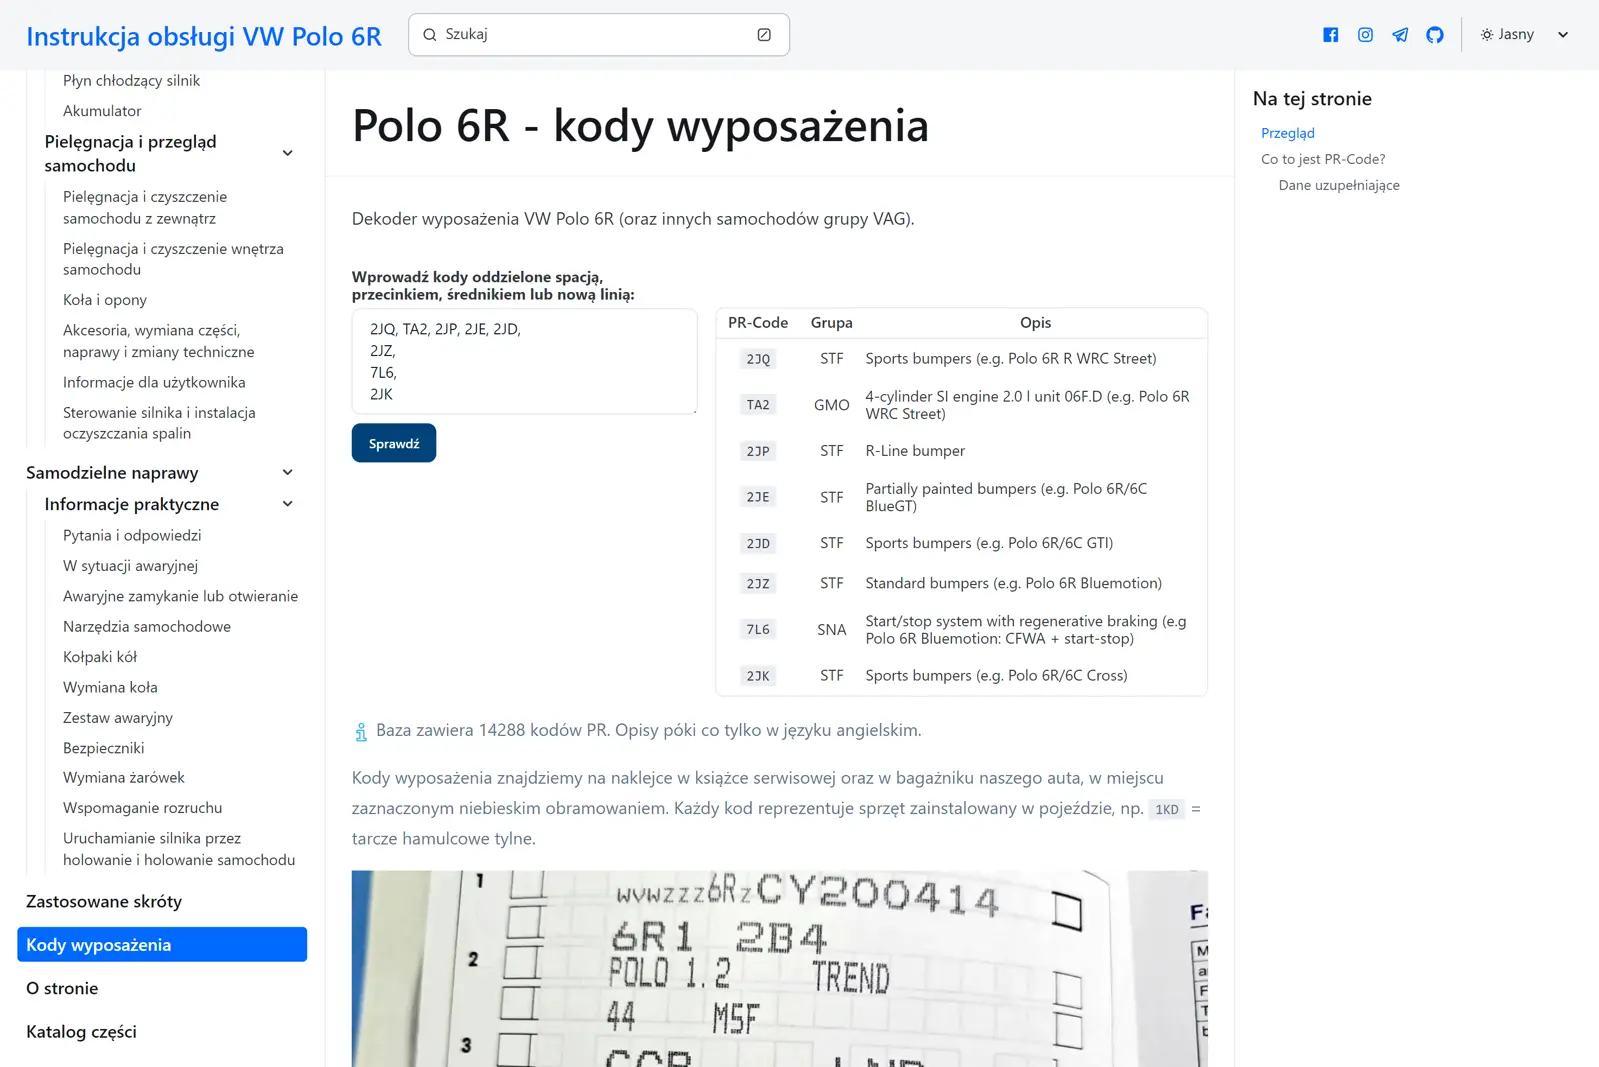Click the 2JE code badge
Screen dimensions: 1599x1067
tap(759, 497)
